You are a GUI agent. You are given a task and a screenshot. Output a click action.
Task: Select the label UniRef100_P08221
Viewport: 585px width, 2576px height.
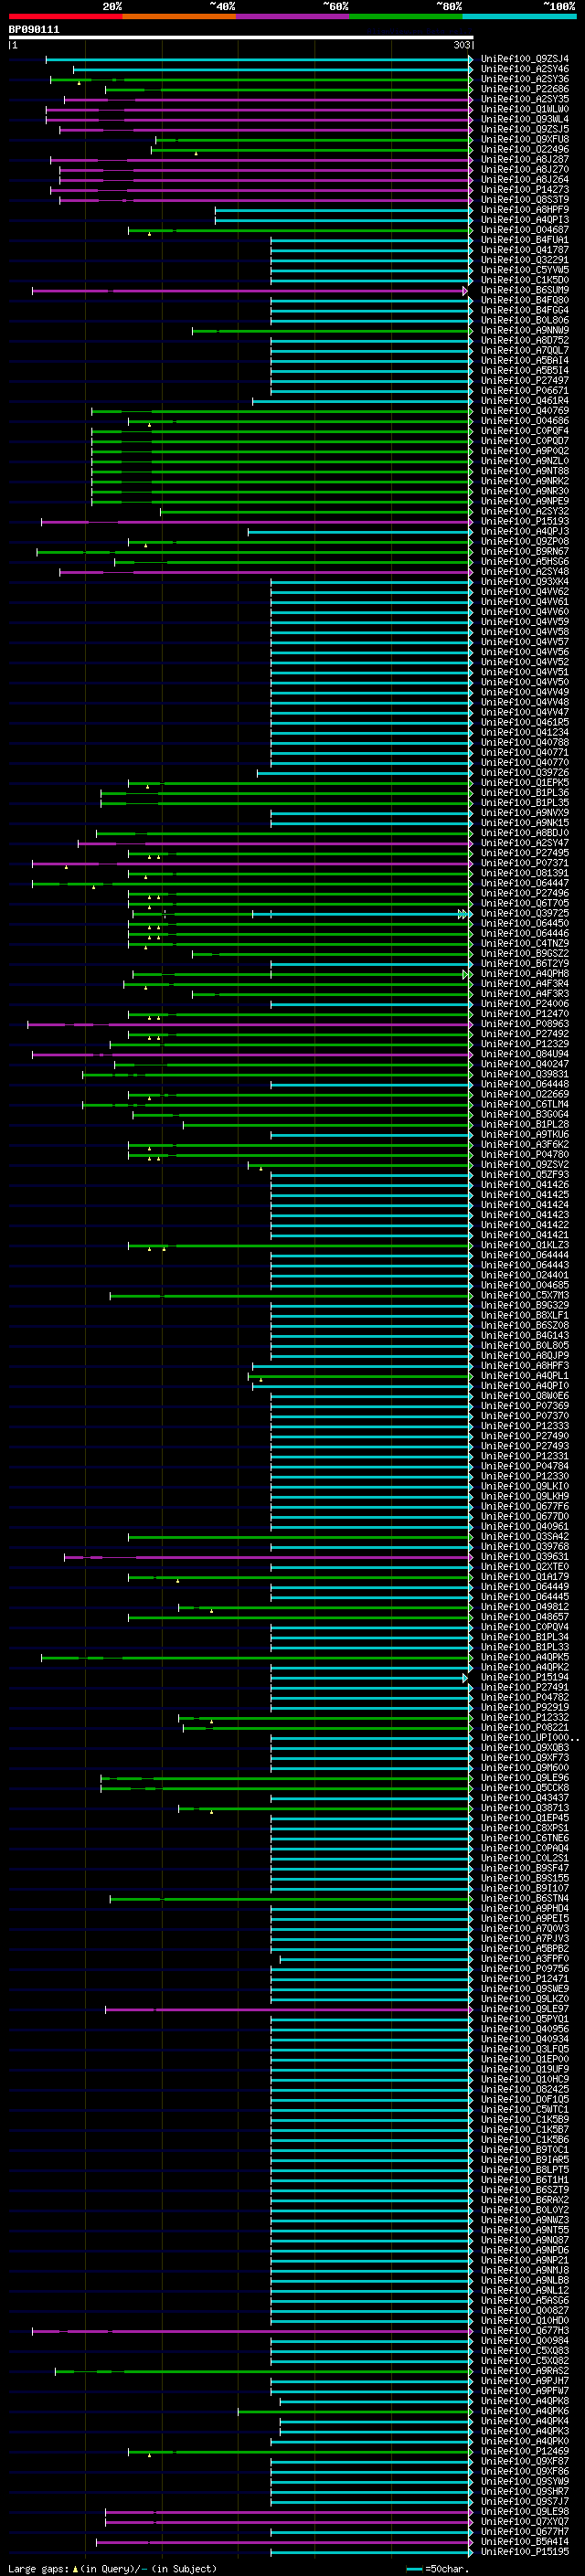pyautogui.click(x=525, y=1727)
